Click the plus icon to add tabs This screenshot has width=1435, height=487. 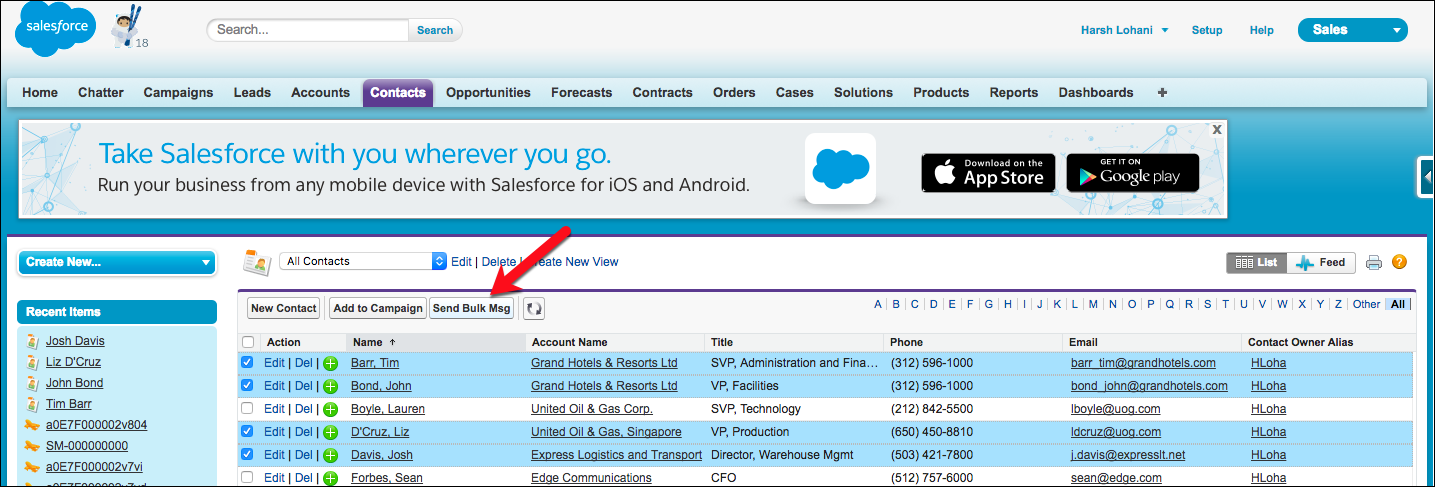point(1161,92)
